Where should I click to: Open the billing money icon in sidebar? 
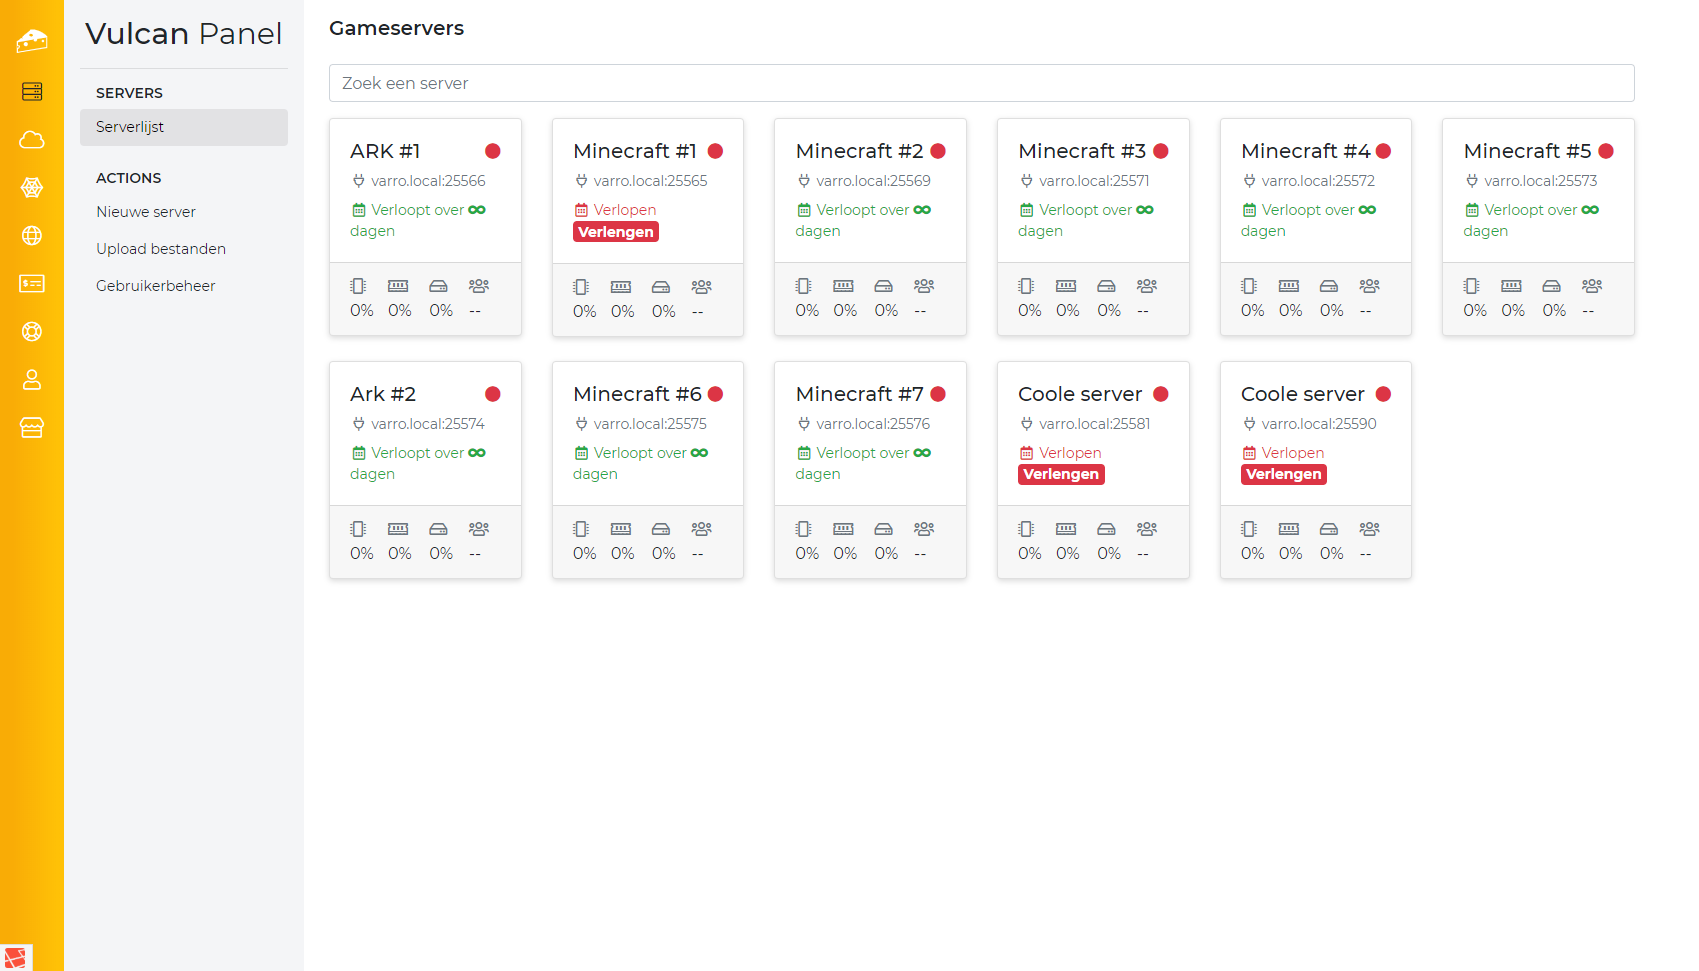(x=32, y=284)
